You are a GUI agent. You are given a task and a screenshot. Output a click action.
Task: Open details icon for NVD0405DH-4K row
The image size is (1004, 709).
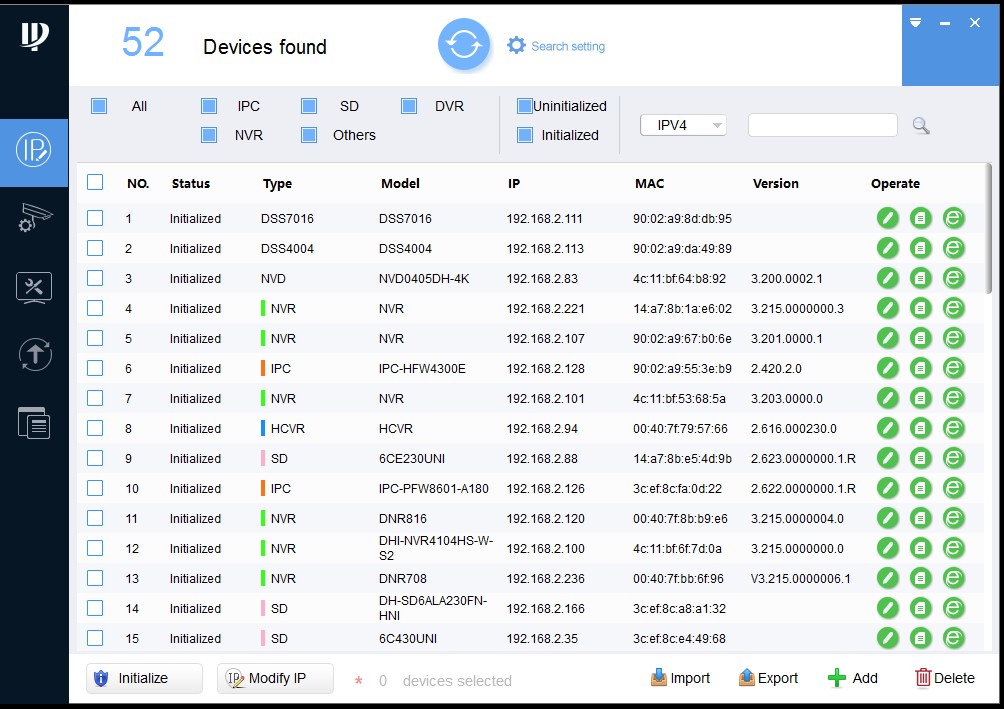coord(920,278)
